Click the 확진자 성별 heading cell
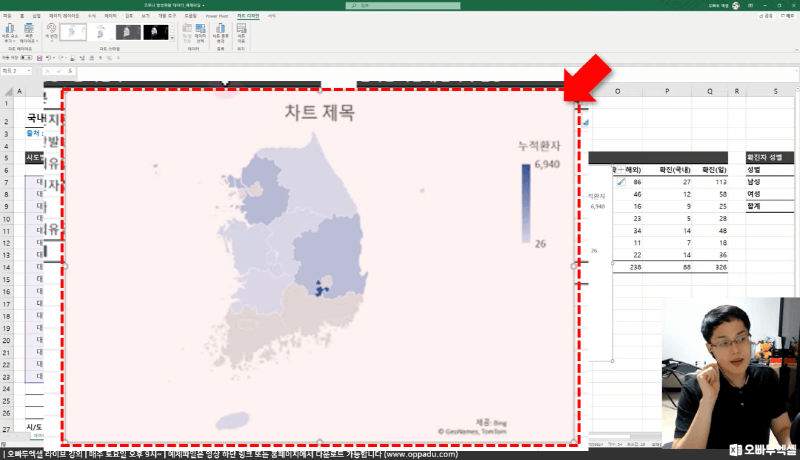The height and width of the screenshot is (460, 800). pyautogui.click(x=769, y=158)
